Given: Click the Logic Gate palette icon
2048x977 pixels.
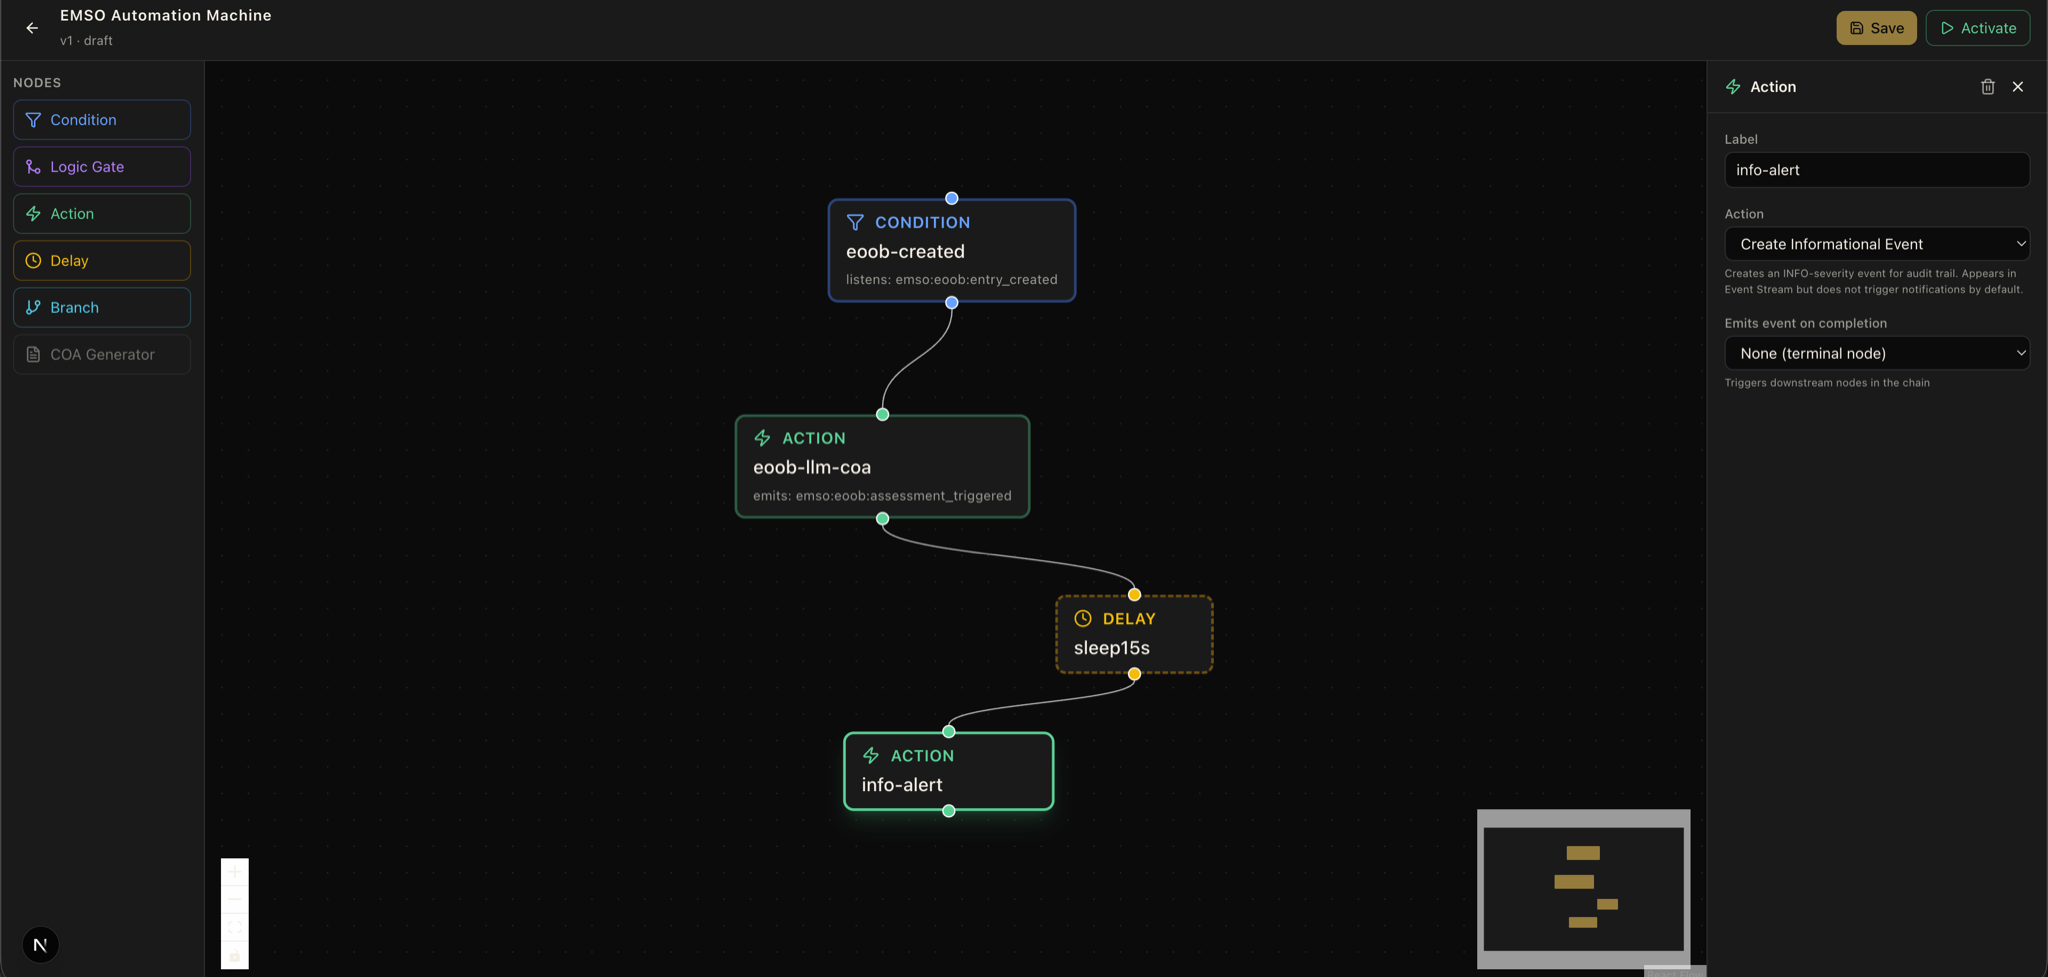Looking at the screenshot, I should click(33, 167).
